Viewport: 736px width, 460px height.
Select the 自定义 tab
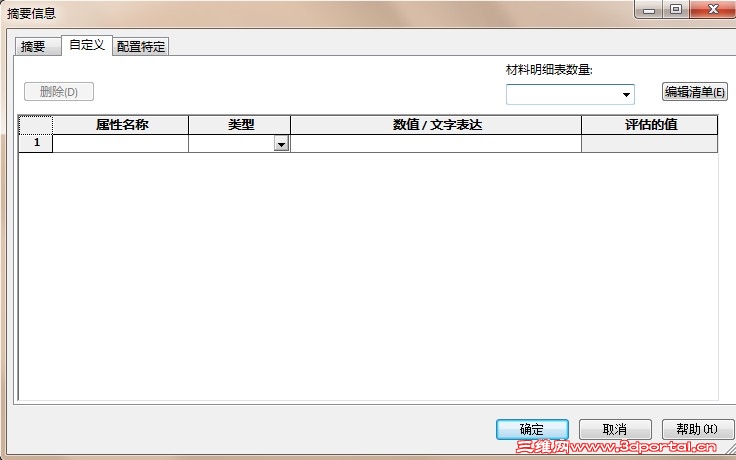pos(87,46)
